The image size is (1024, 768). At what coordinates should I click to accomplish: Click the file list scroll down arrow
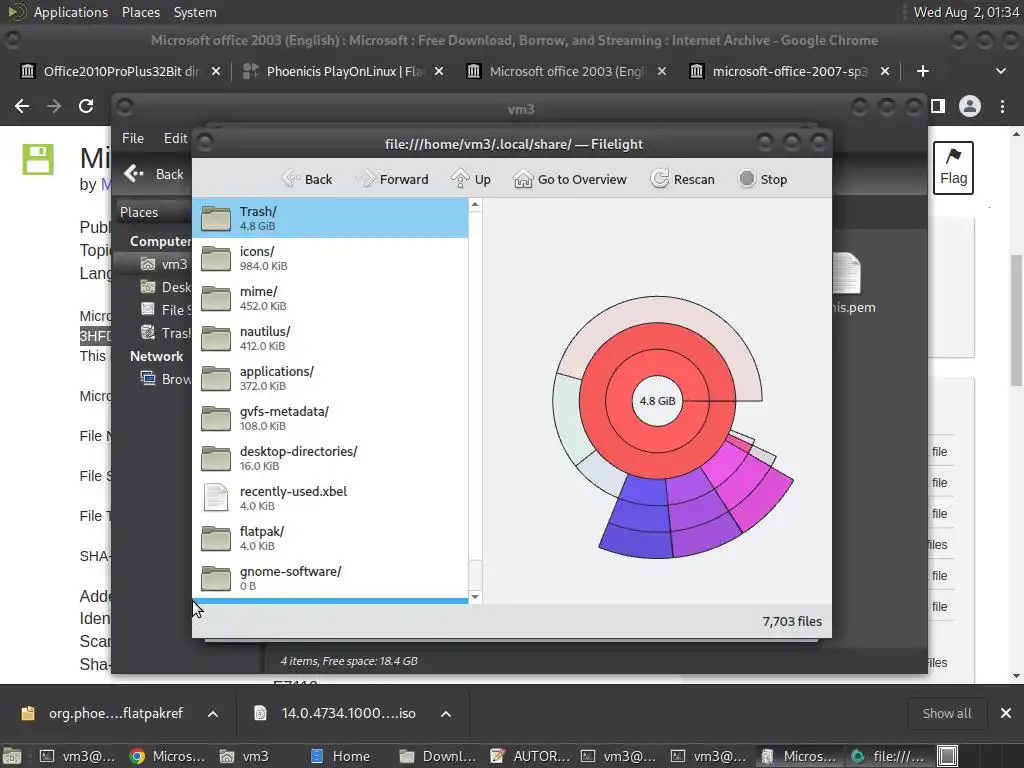click(x=475, y=597)
